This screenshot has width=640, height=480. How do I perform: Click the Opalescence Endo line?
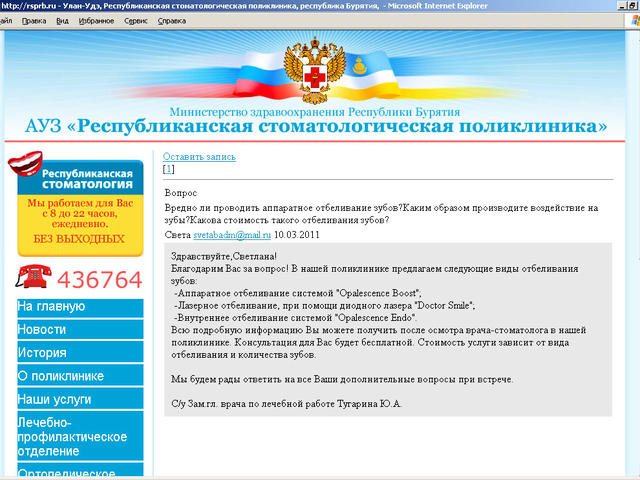point(295,318)
